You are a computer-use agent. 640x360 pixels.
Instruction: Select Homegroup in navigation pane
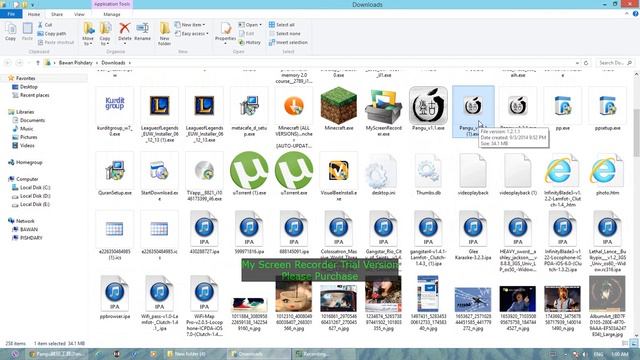29,162
